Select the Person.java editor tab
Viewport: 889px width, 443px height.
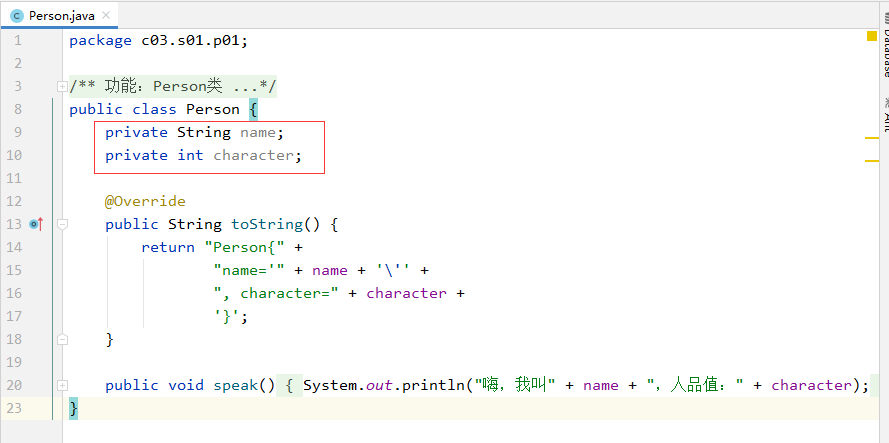[59, 15]
